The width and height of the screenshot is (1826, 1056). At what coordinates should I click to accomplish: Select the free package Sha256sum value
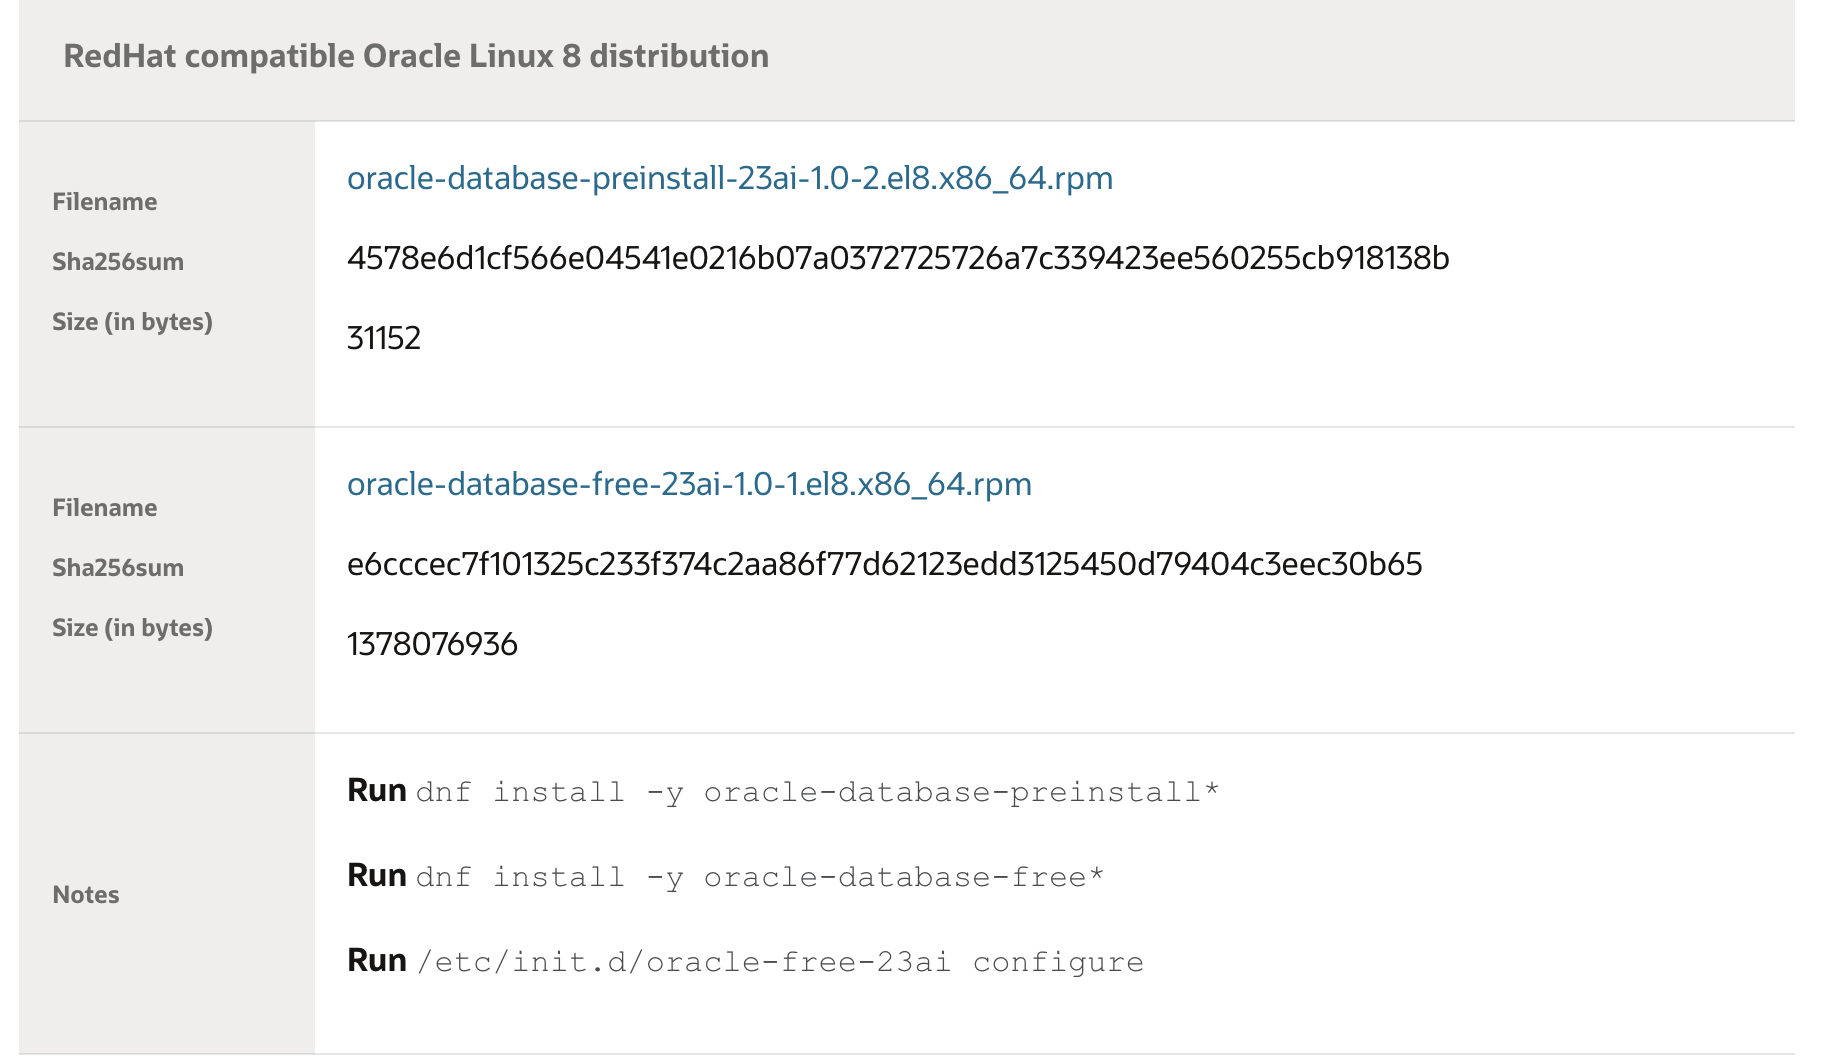pos(884,563)
